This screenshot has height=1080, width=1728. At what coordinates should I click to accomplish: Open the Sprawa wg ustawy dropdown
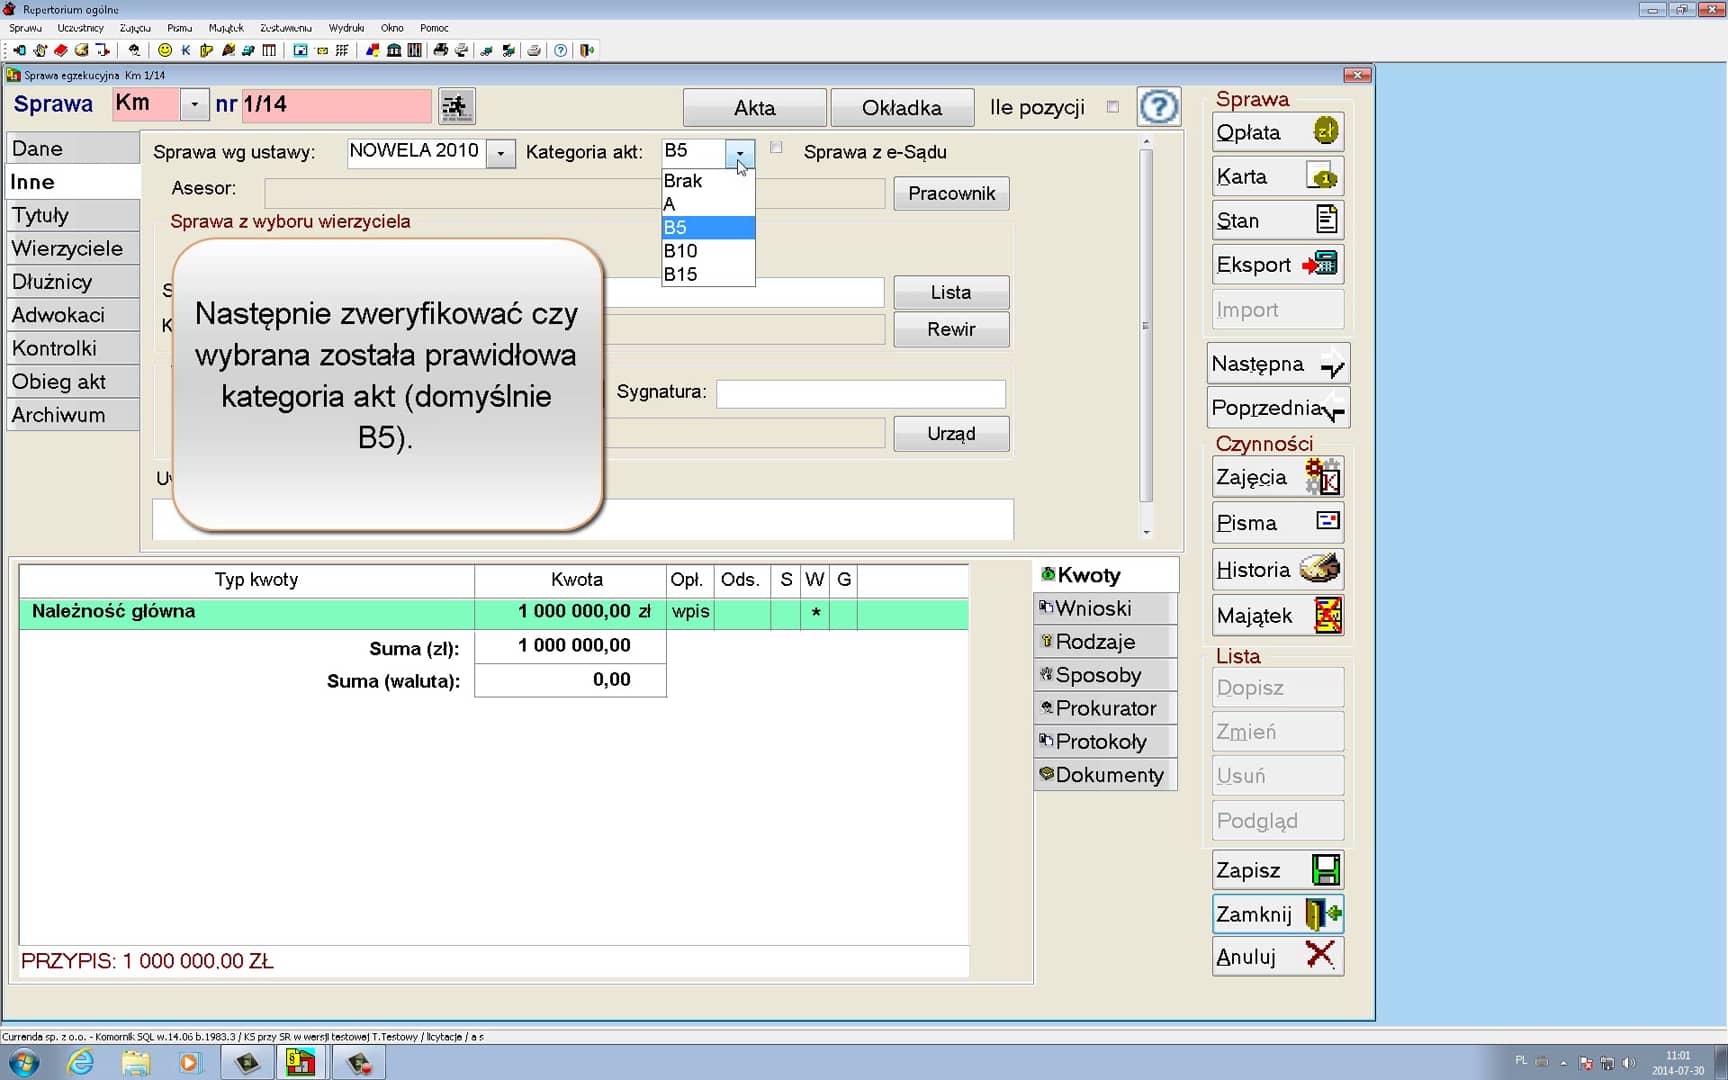coord(500,153)
